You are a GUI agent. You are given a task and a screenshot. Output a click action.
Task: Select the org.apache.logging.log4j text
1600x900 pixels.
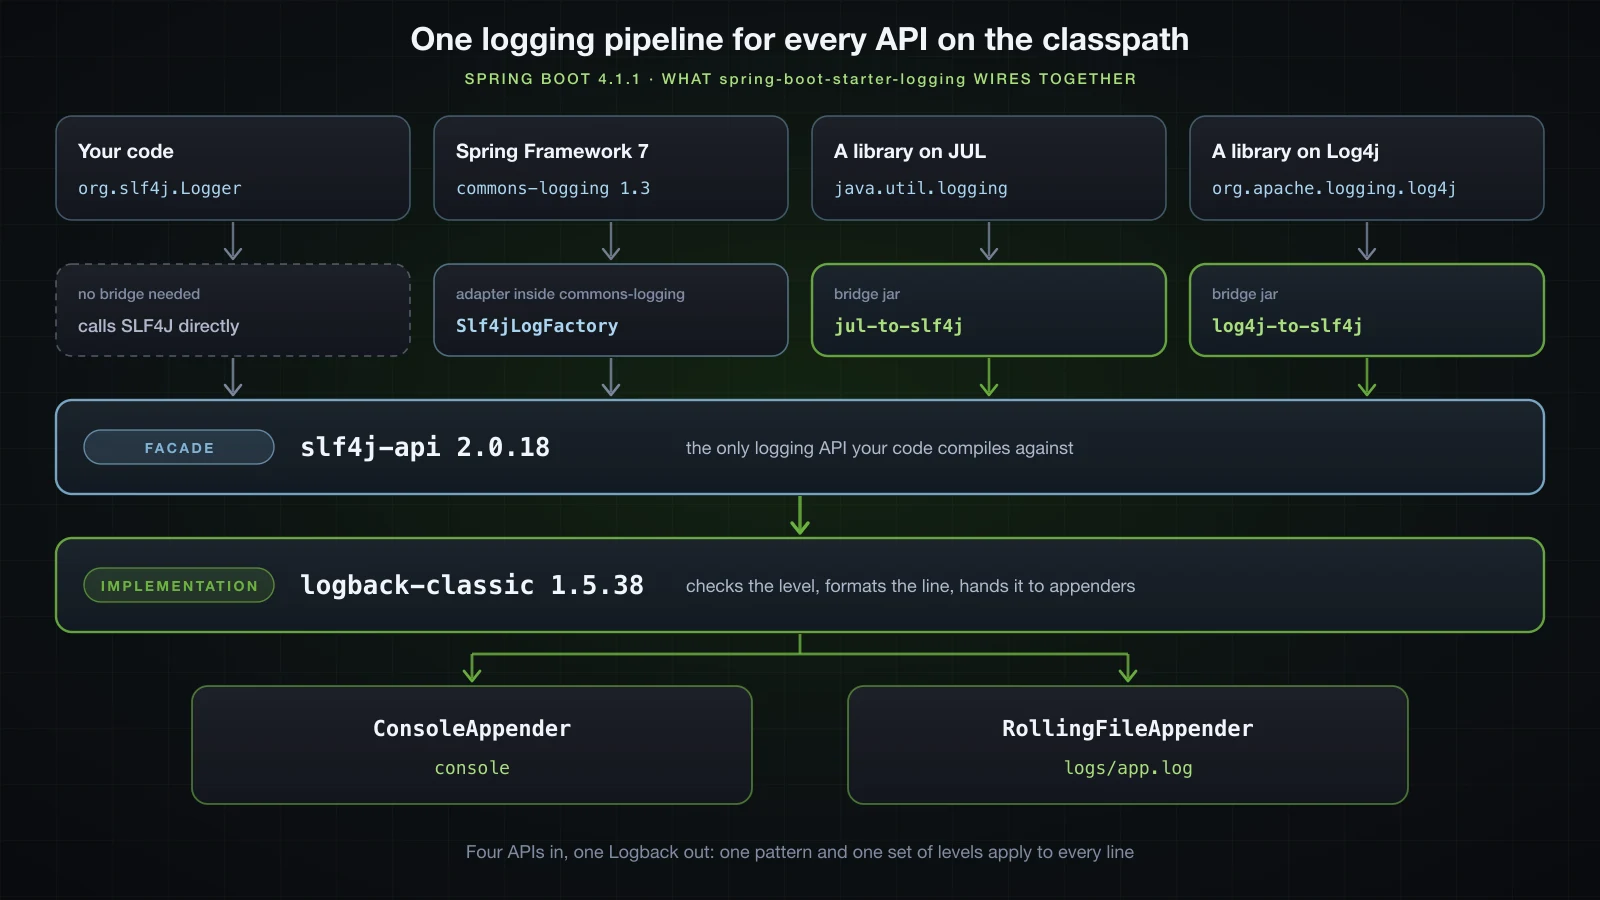coord(1334,188)
